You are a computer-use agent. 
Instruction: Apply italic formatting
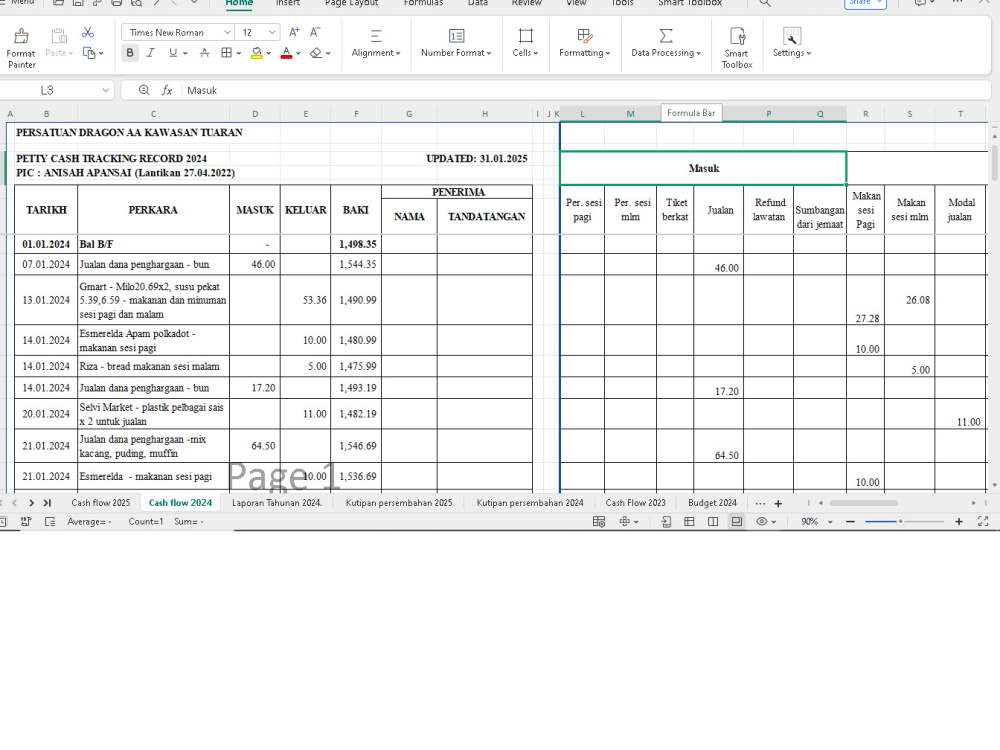[x=151, y=53]
